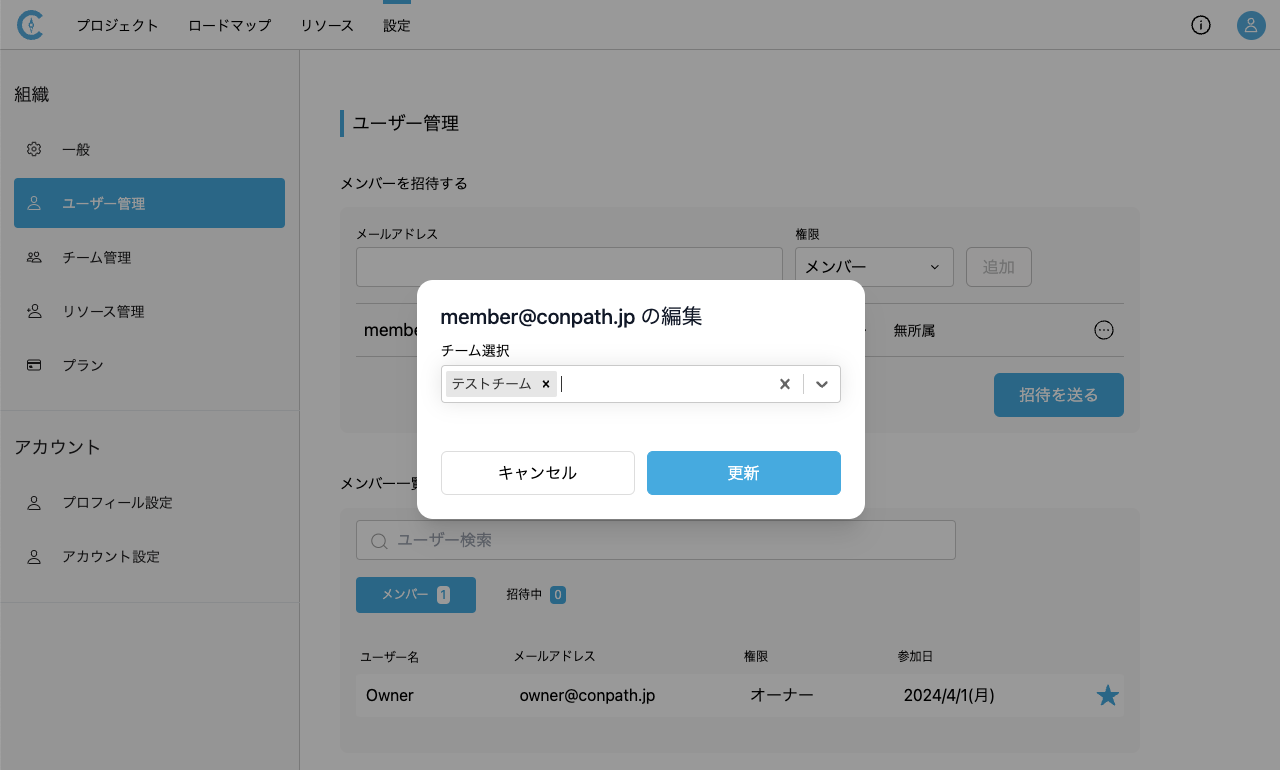
Task: Click the プラン card icon in the sidebar
Action: point(34,365)
